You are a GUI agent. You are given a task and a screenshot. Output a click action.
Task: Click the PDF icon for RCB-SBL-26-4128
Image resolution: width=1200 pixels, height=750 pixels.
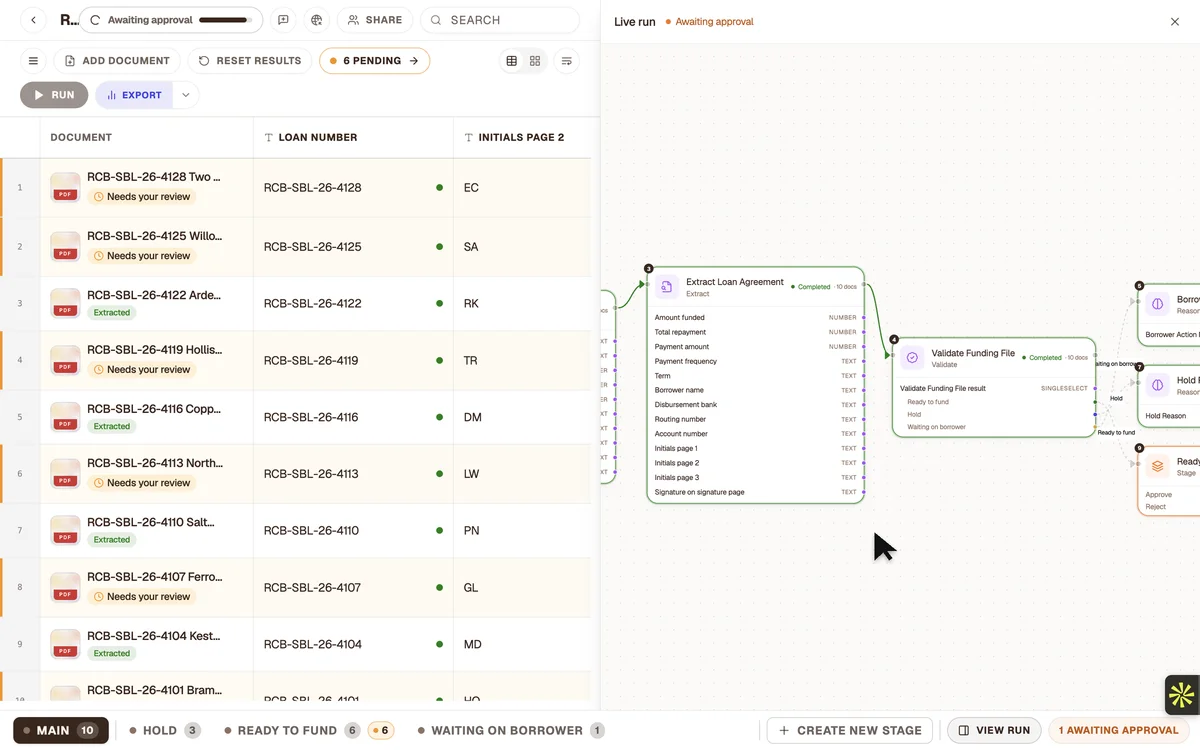click(x=65, y=187)
